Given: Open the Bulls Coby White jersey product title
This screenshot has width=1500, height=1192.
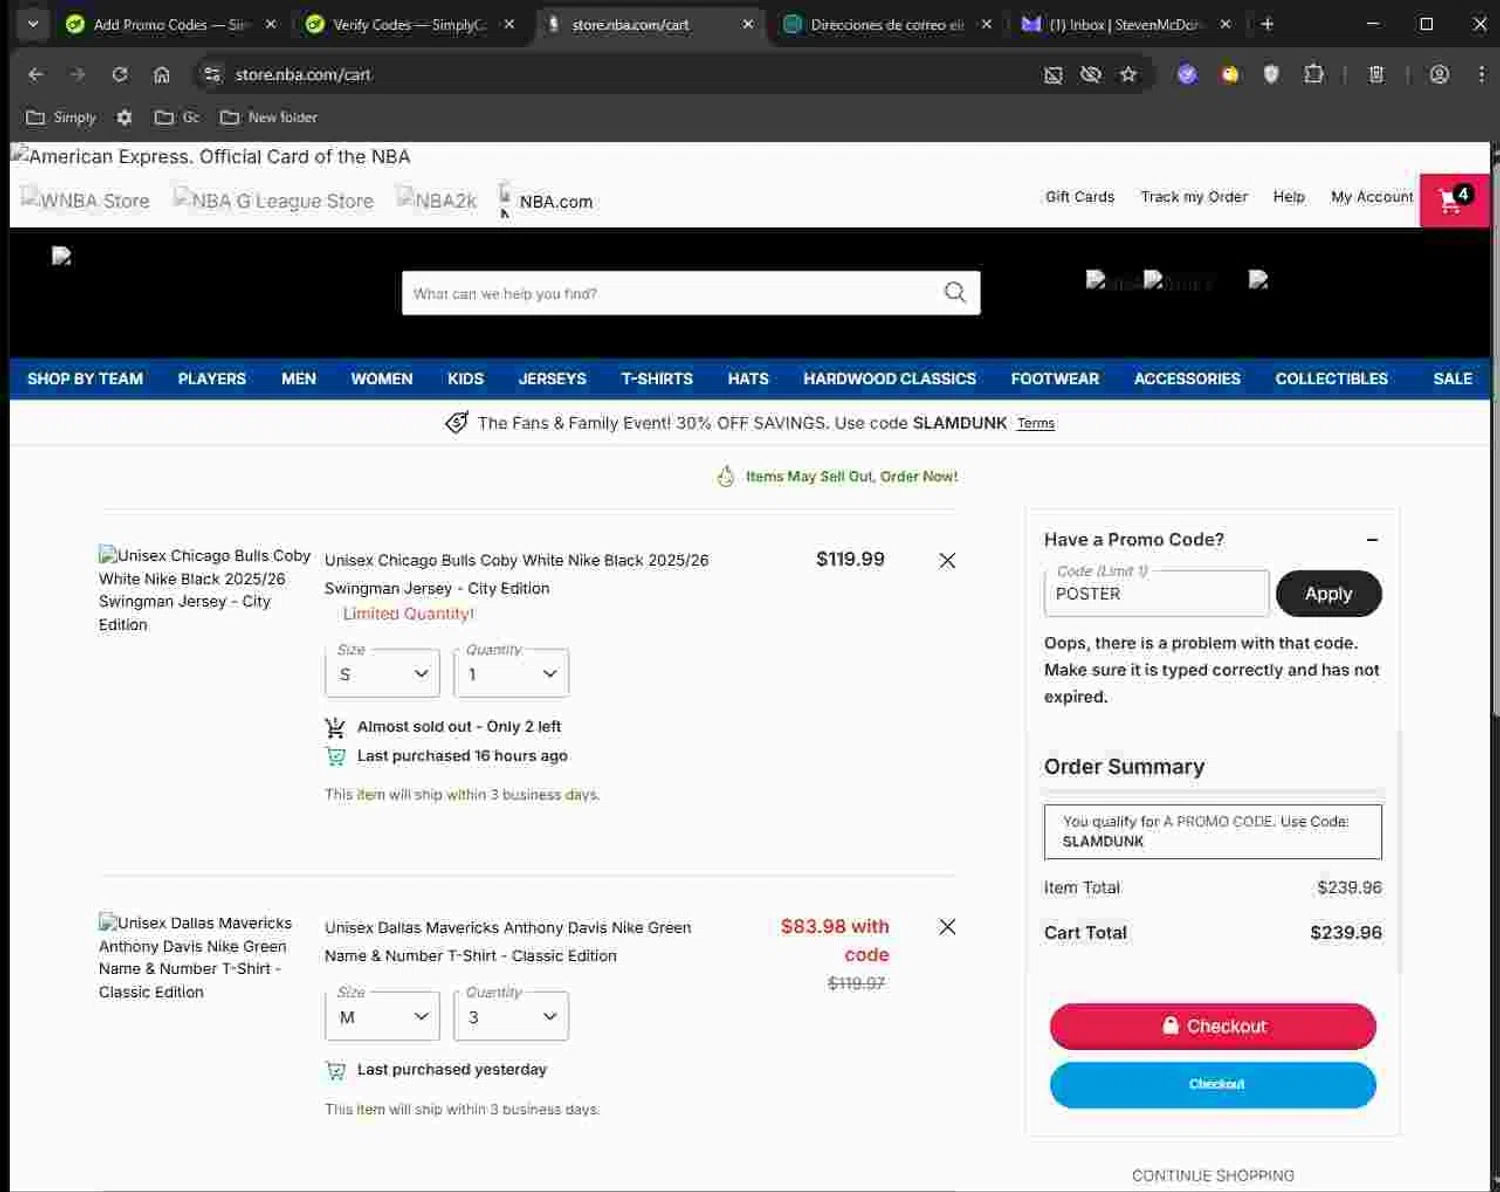Looking at the screenshot, I should coord(516,574).
